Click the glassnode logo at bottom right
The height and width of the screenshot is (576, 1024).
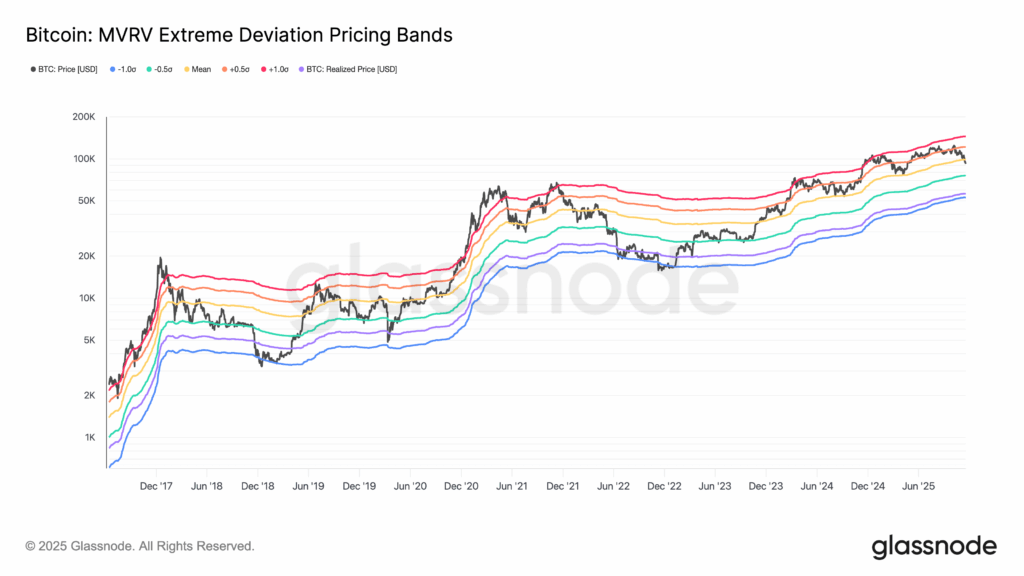[934, 546]
